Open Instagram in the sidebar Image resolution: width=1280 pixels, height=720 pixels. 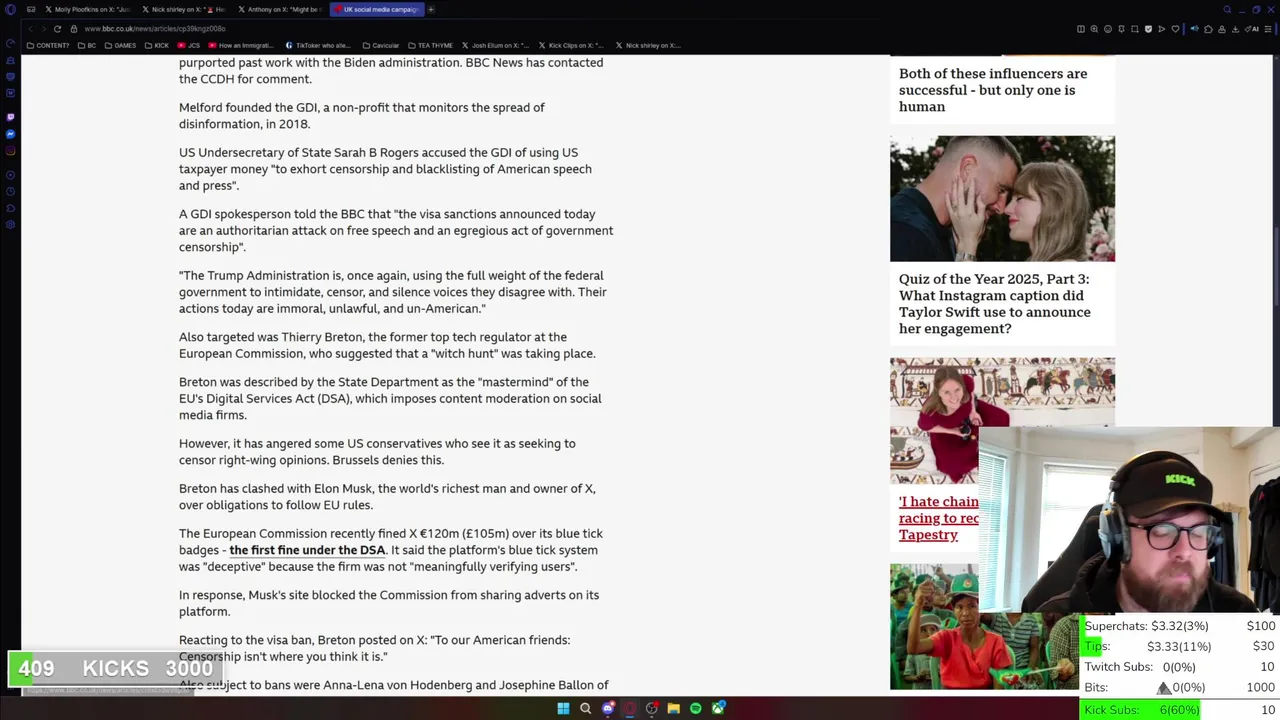[x=11, y=151]
